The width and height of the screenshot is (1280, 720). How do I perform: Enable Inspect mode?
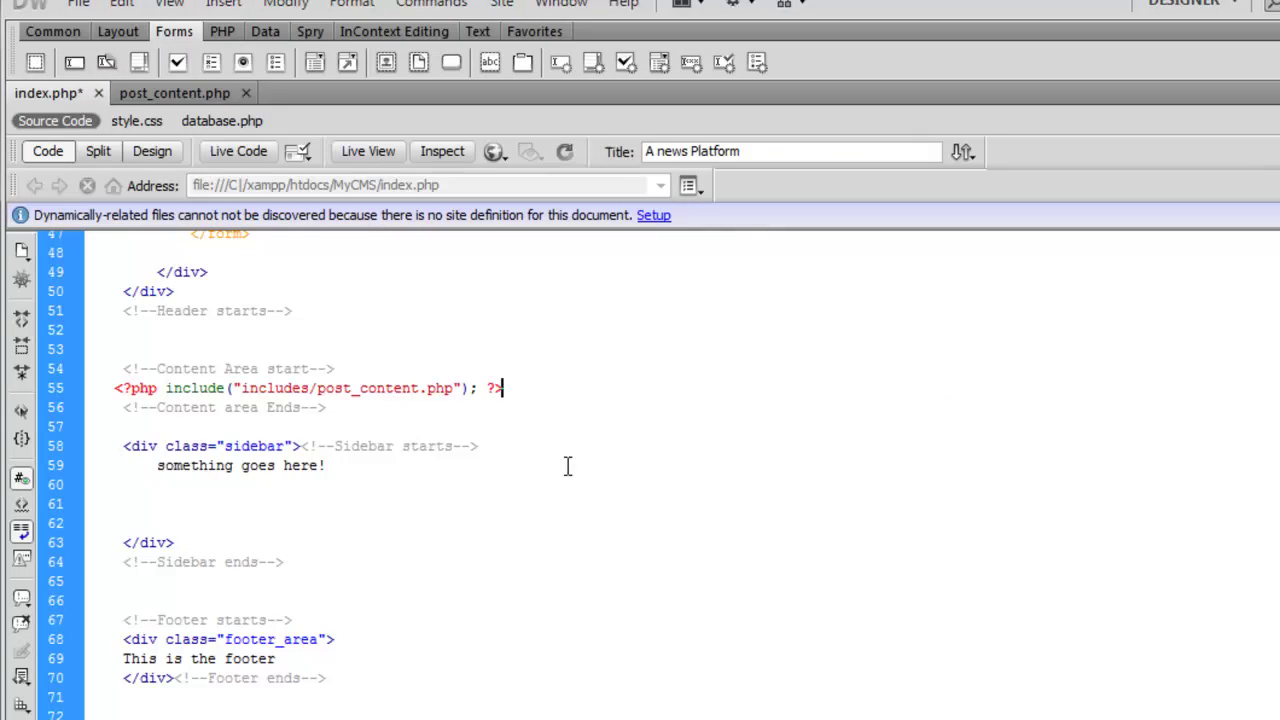[x=442, y=152]
